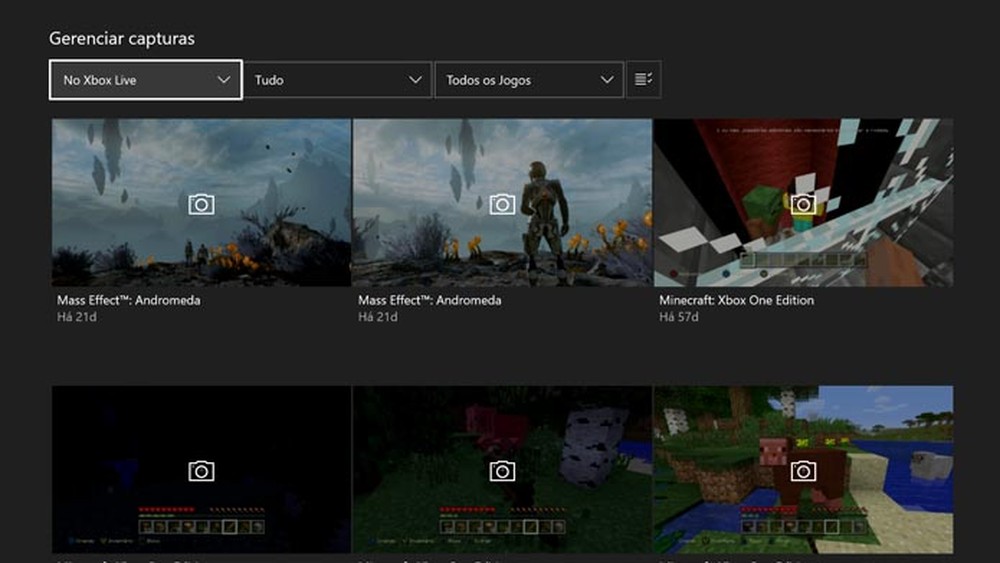Open the Minecraft Xbox One Edition capture

[804, 203]
